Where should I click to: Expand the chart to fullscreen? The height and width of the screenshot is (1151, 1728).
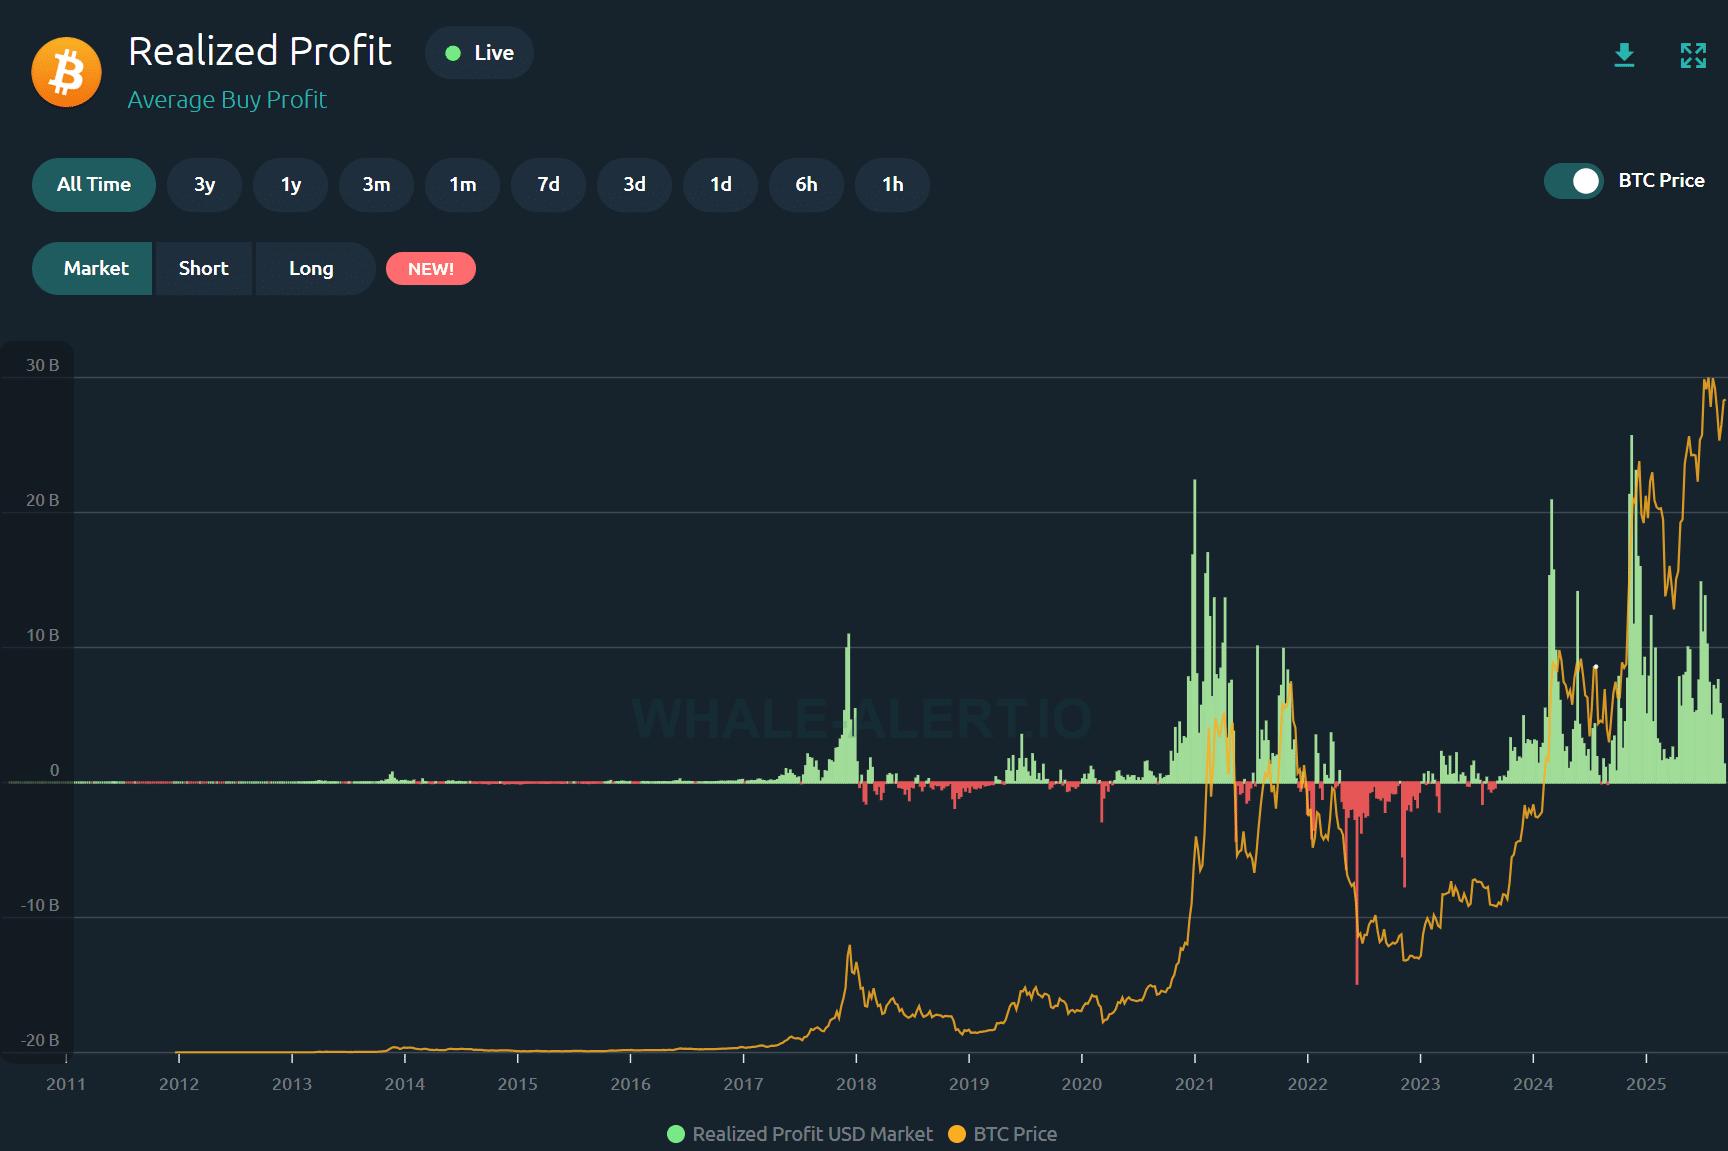1693,55
